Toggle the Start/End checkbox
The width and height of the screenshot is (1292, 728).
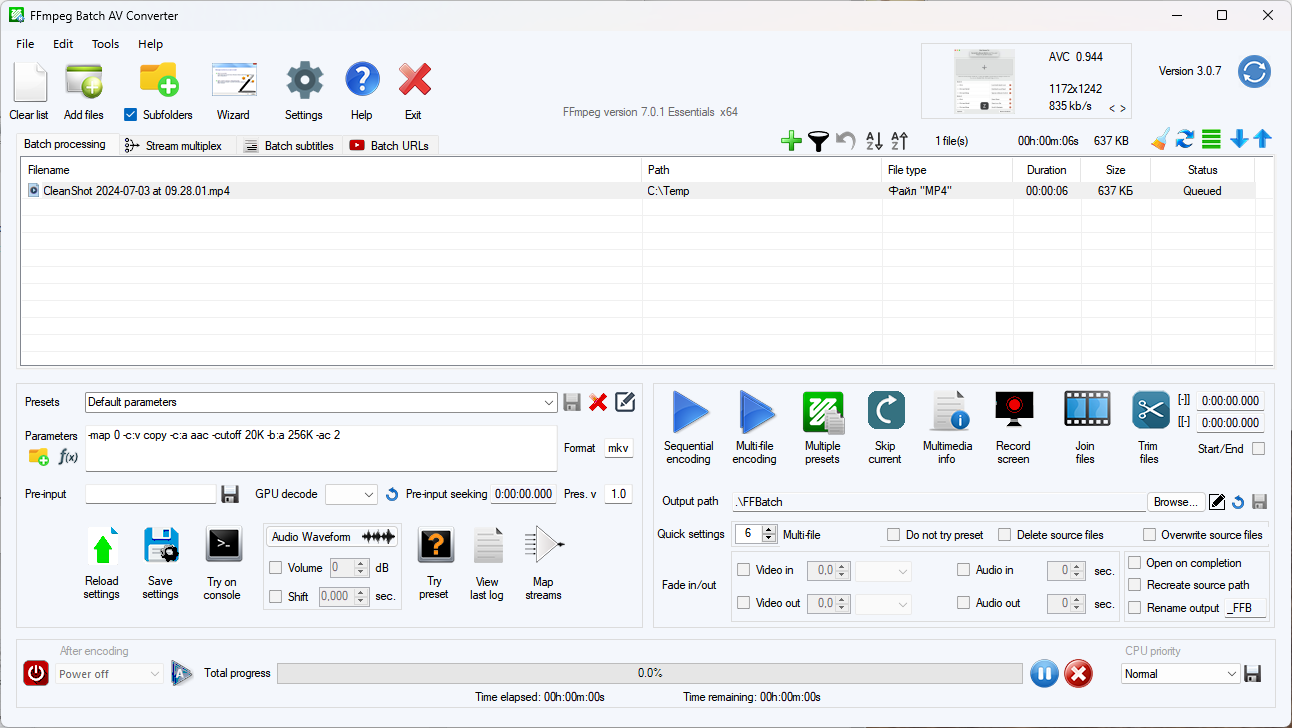tap(1258, 449)
